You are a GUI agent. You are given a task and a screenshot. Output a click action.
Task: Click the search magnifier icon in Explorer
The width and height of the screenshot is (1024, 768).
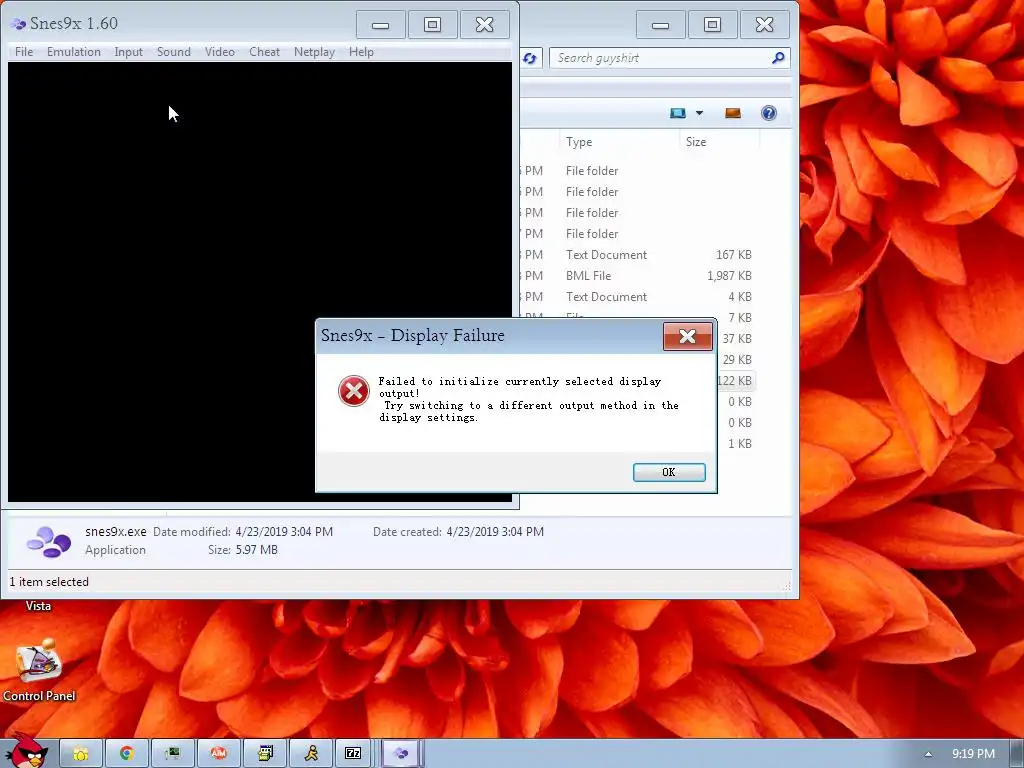(x=778, y=58)
